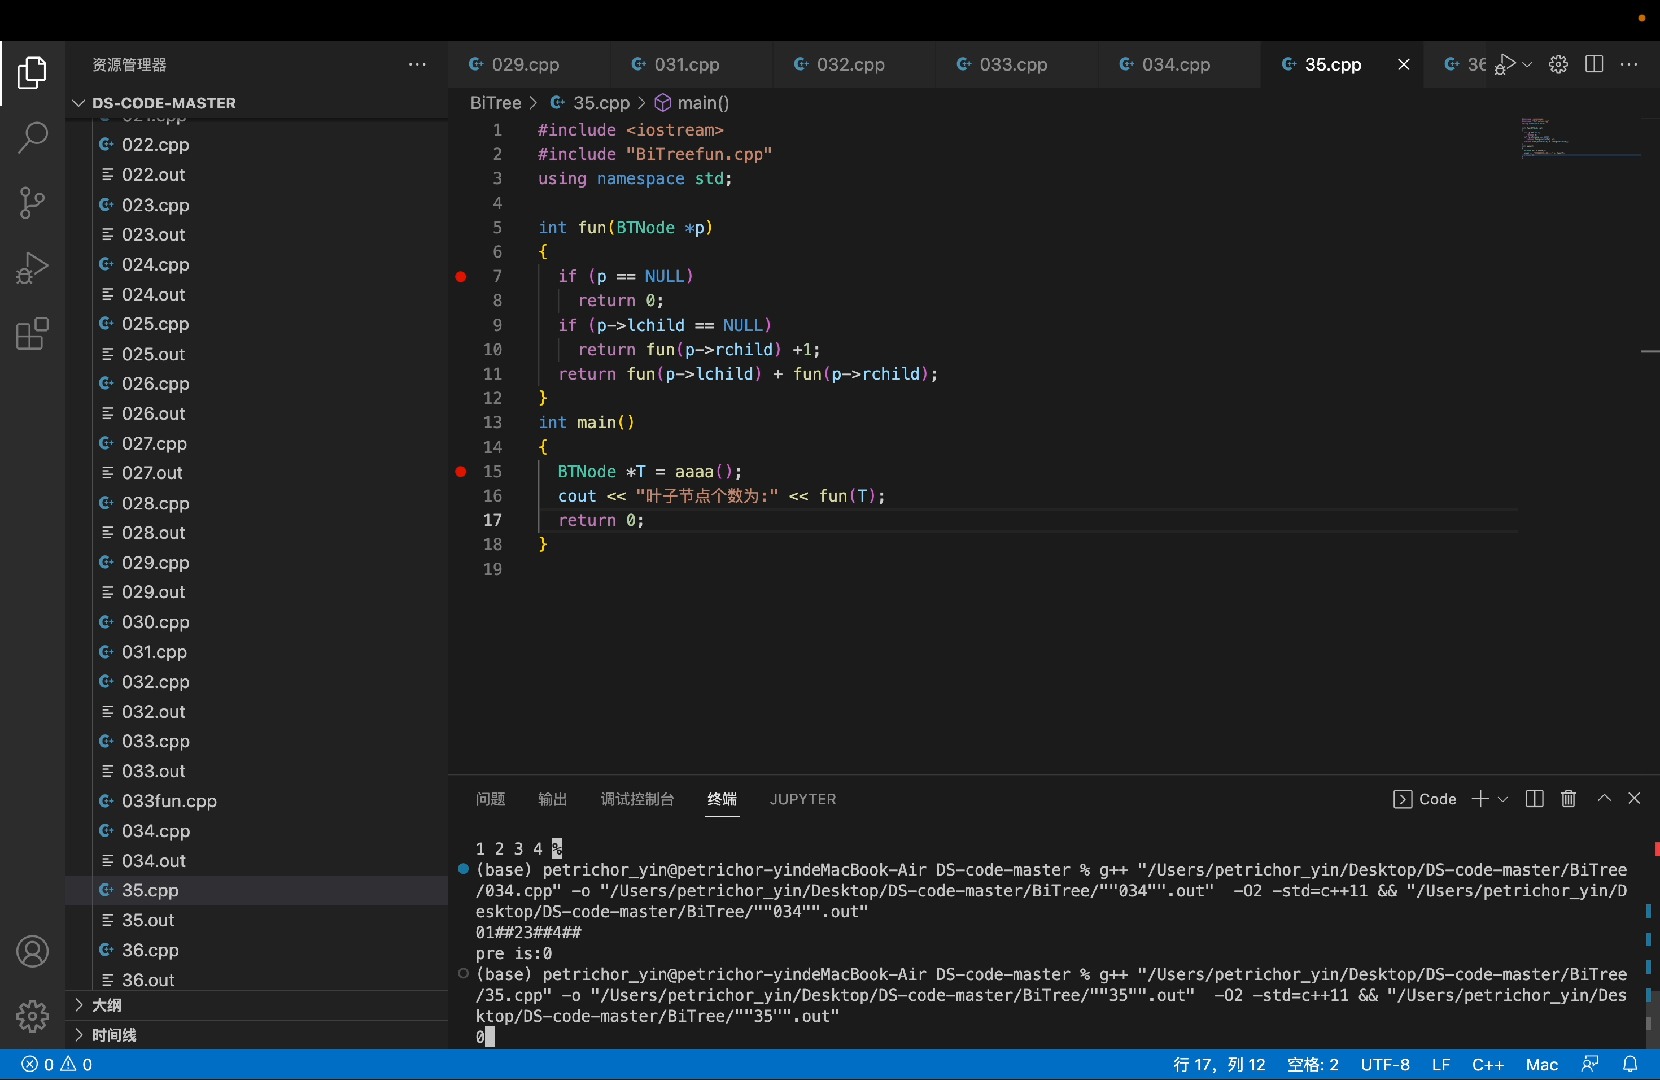Place cursor on line 11 return statement
1660x1080 pixels.
[x=747, y=374]
